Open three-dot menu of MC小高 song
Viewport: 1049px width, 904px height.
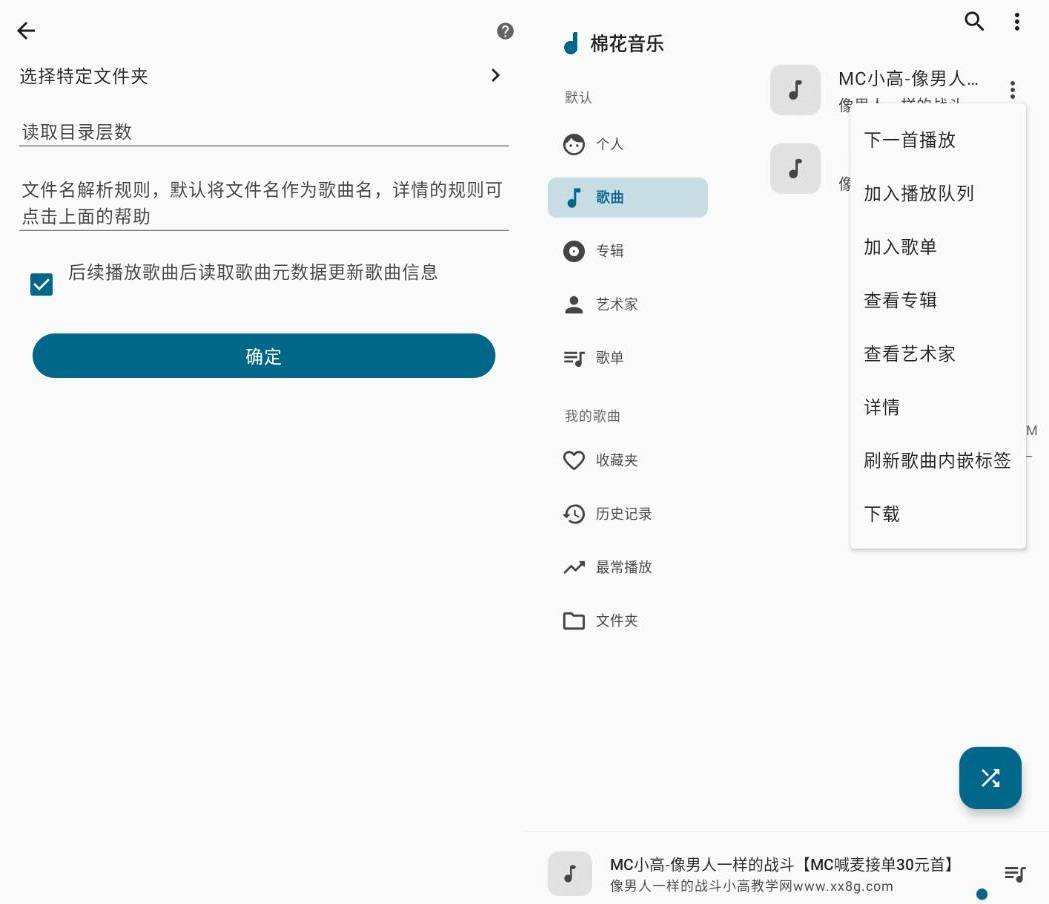1012,89
